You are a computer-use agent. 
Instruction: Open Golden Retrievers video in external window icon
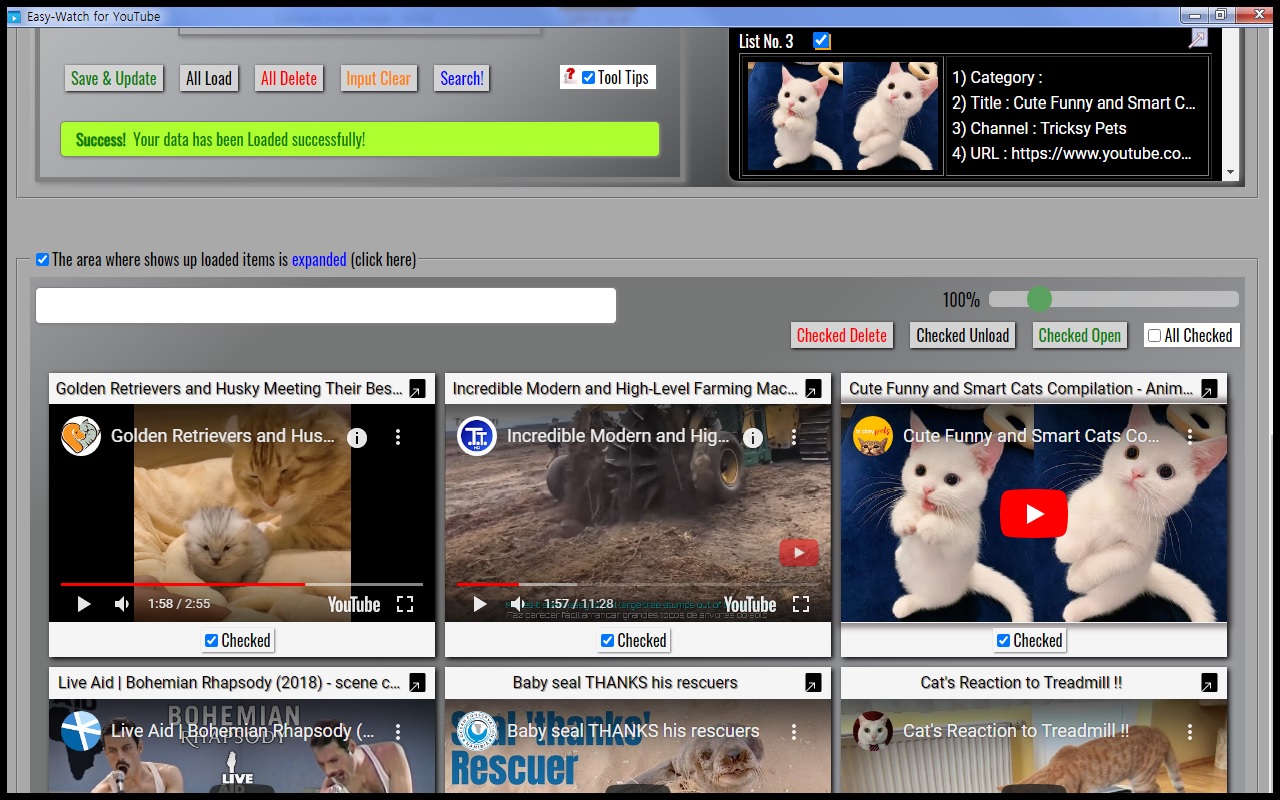point(417,389)
